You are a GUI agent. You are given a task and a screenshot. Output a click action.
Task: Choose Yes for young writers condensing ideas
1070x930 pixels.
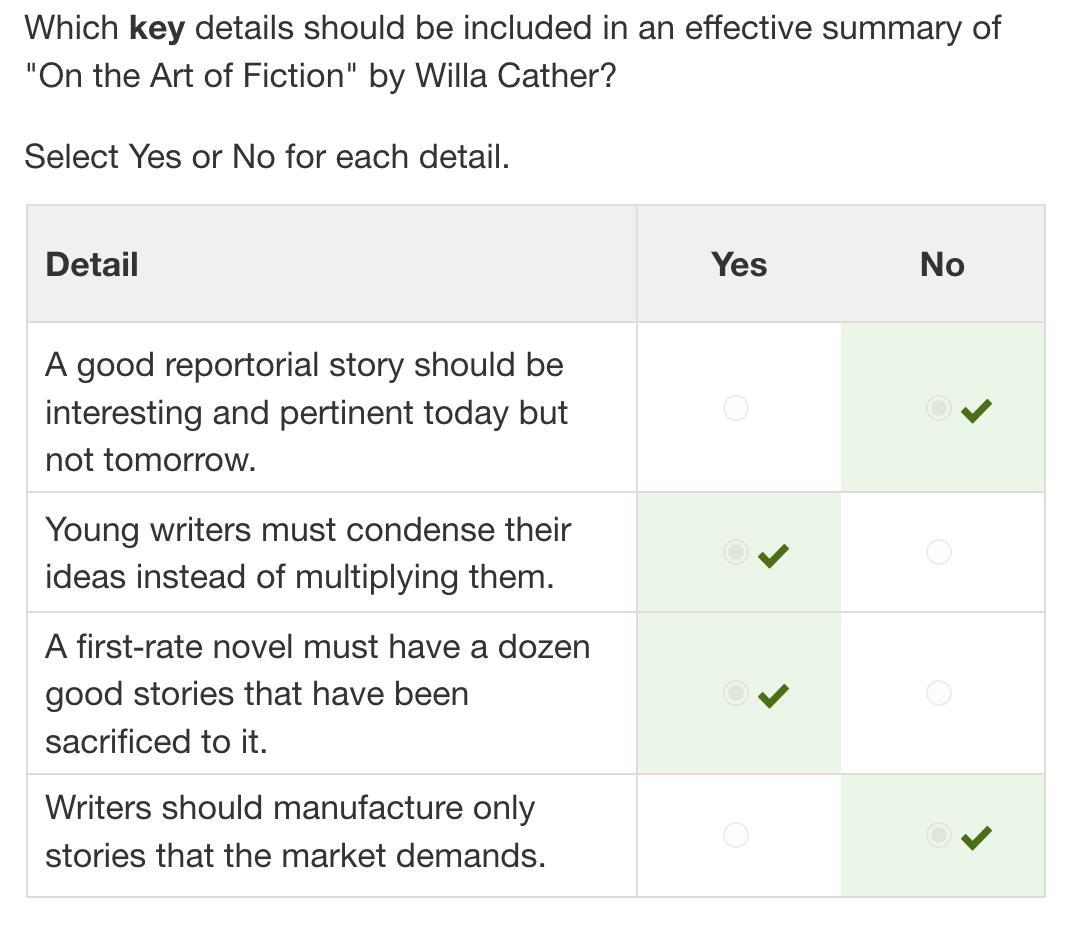click(x=735, y=552)
